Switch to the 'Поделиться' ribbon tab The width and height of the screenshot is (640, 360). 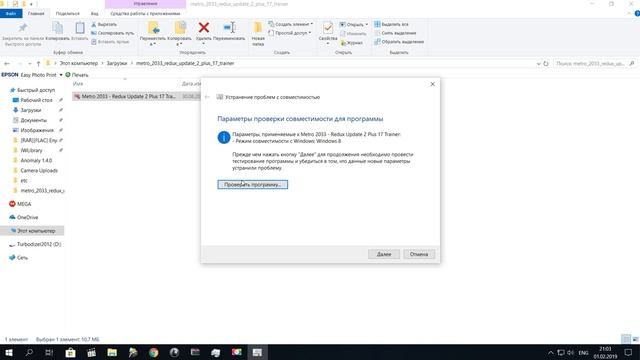pos(67,13)
